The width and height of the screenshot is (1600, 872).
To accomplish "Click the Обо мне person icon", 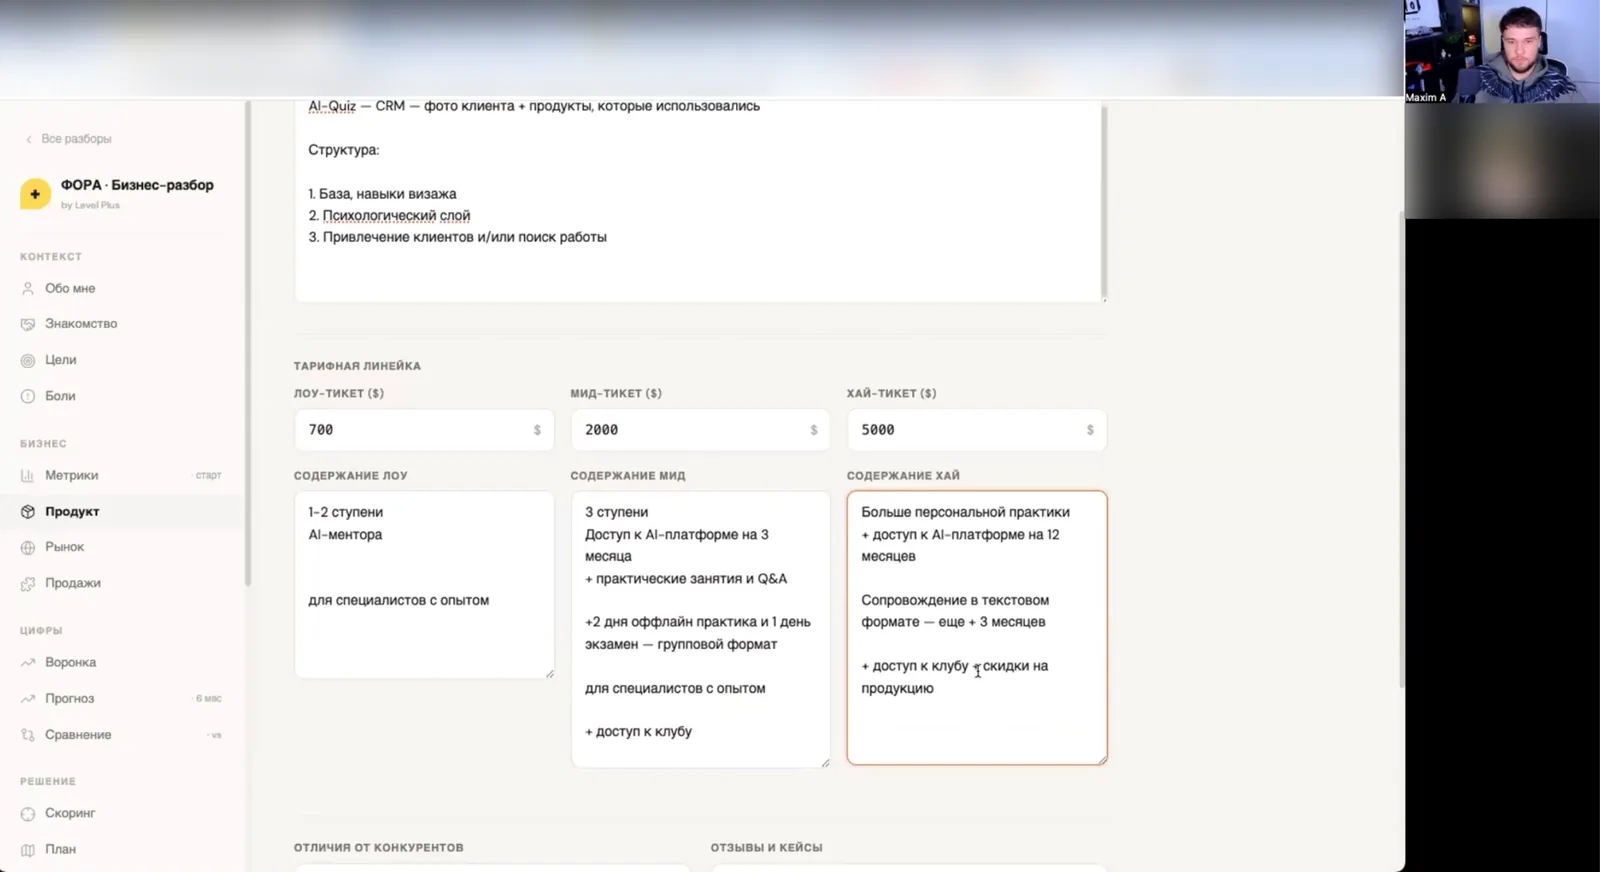I will click(28, 288).
